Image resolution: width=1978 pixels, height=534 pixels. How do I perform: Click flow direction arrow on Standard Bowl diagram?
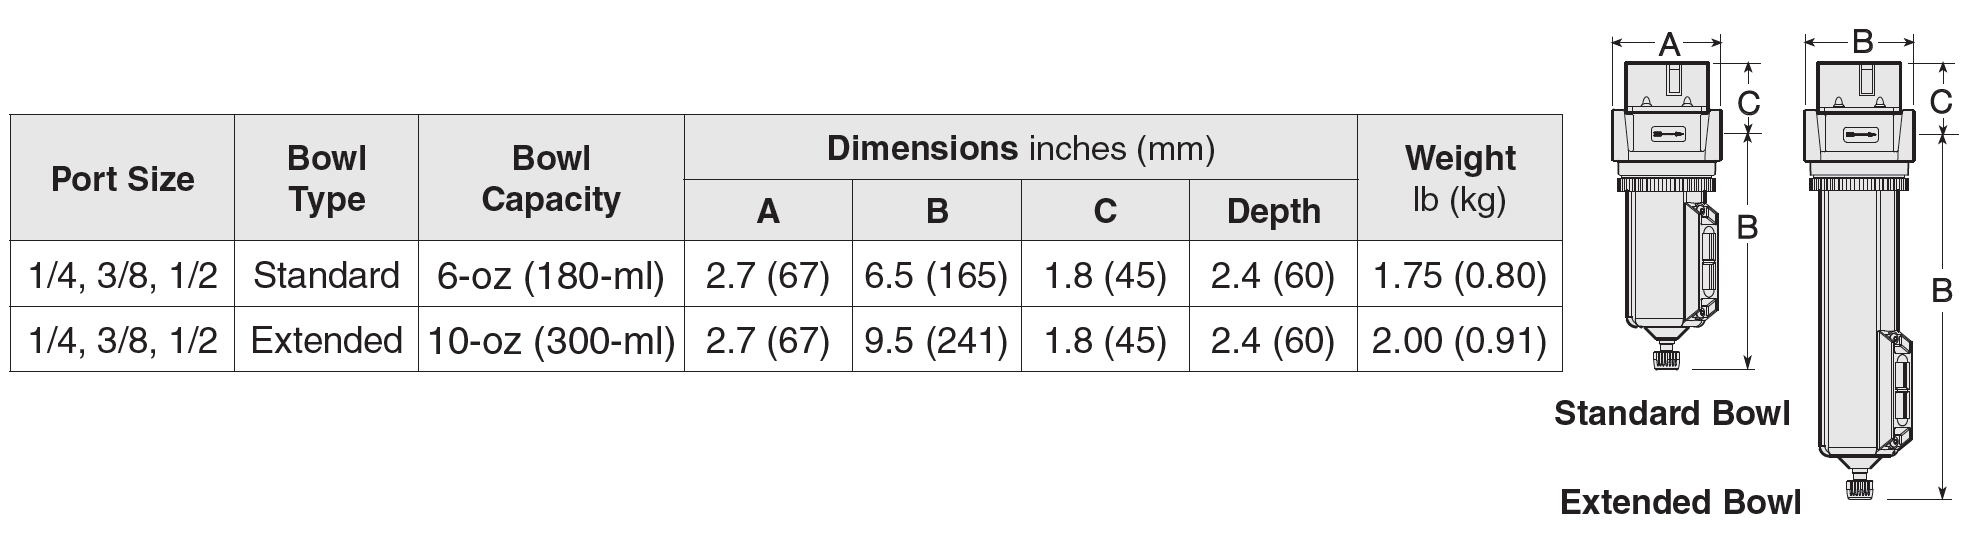pos(1668,132)
